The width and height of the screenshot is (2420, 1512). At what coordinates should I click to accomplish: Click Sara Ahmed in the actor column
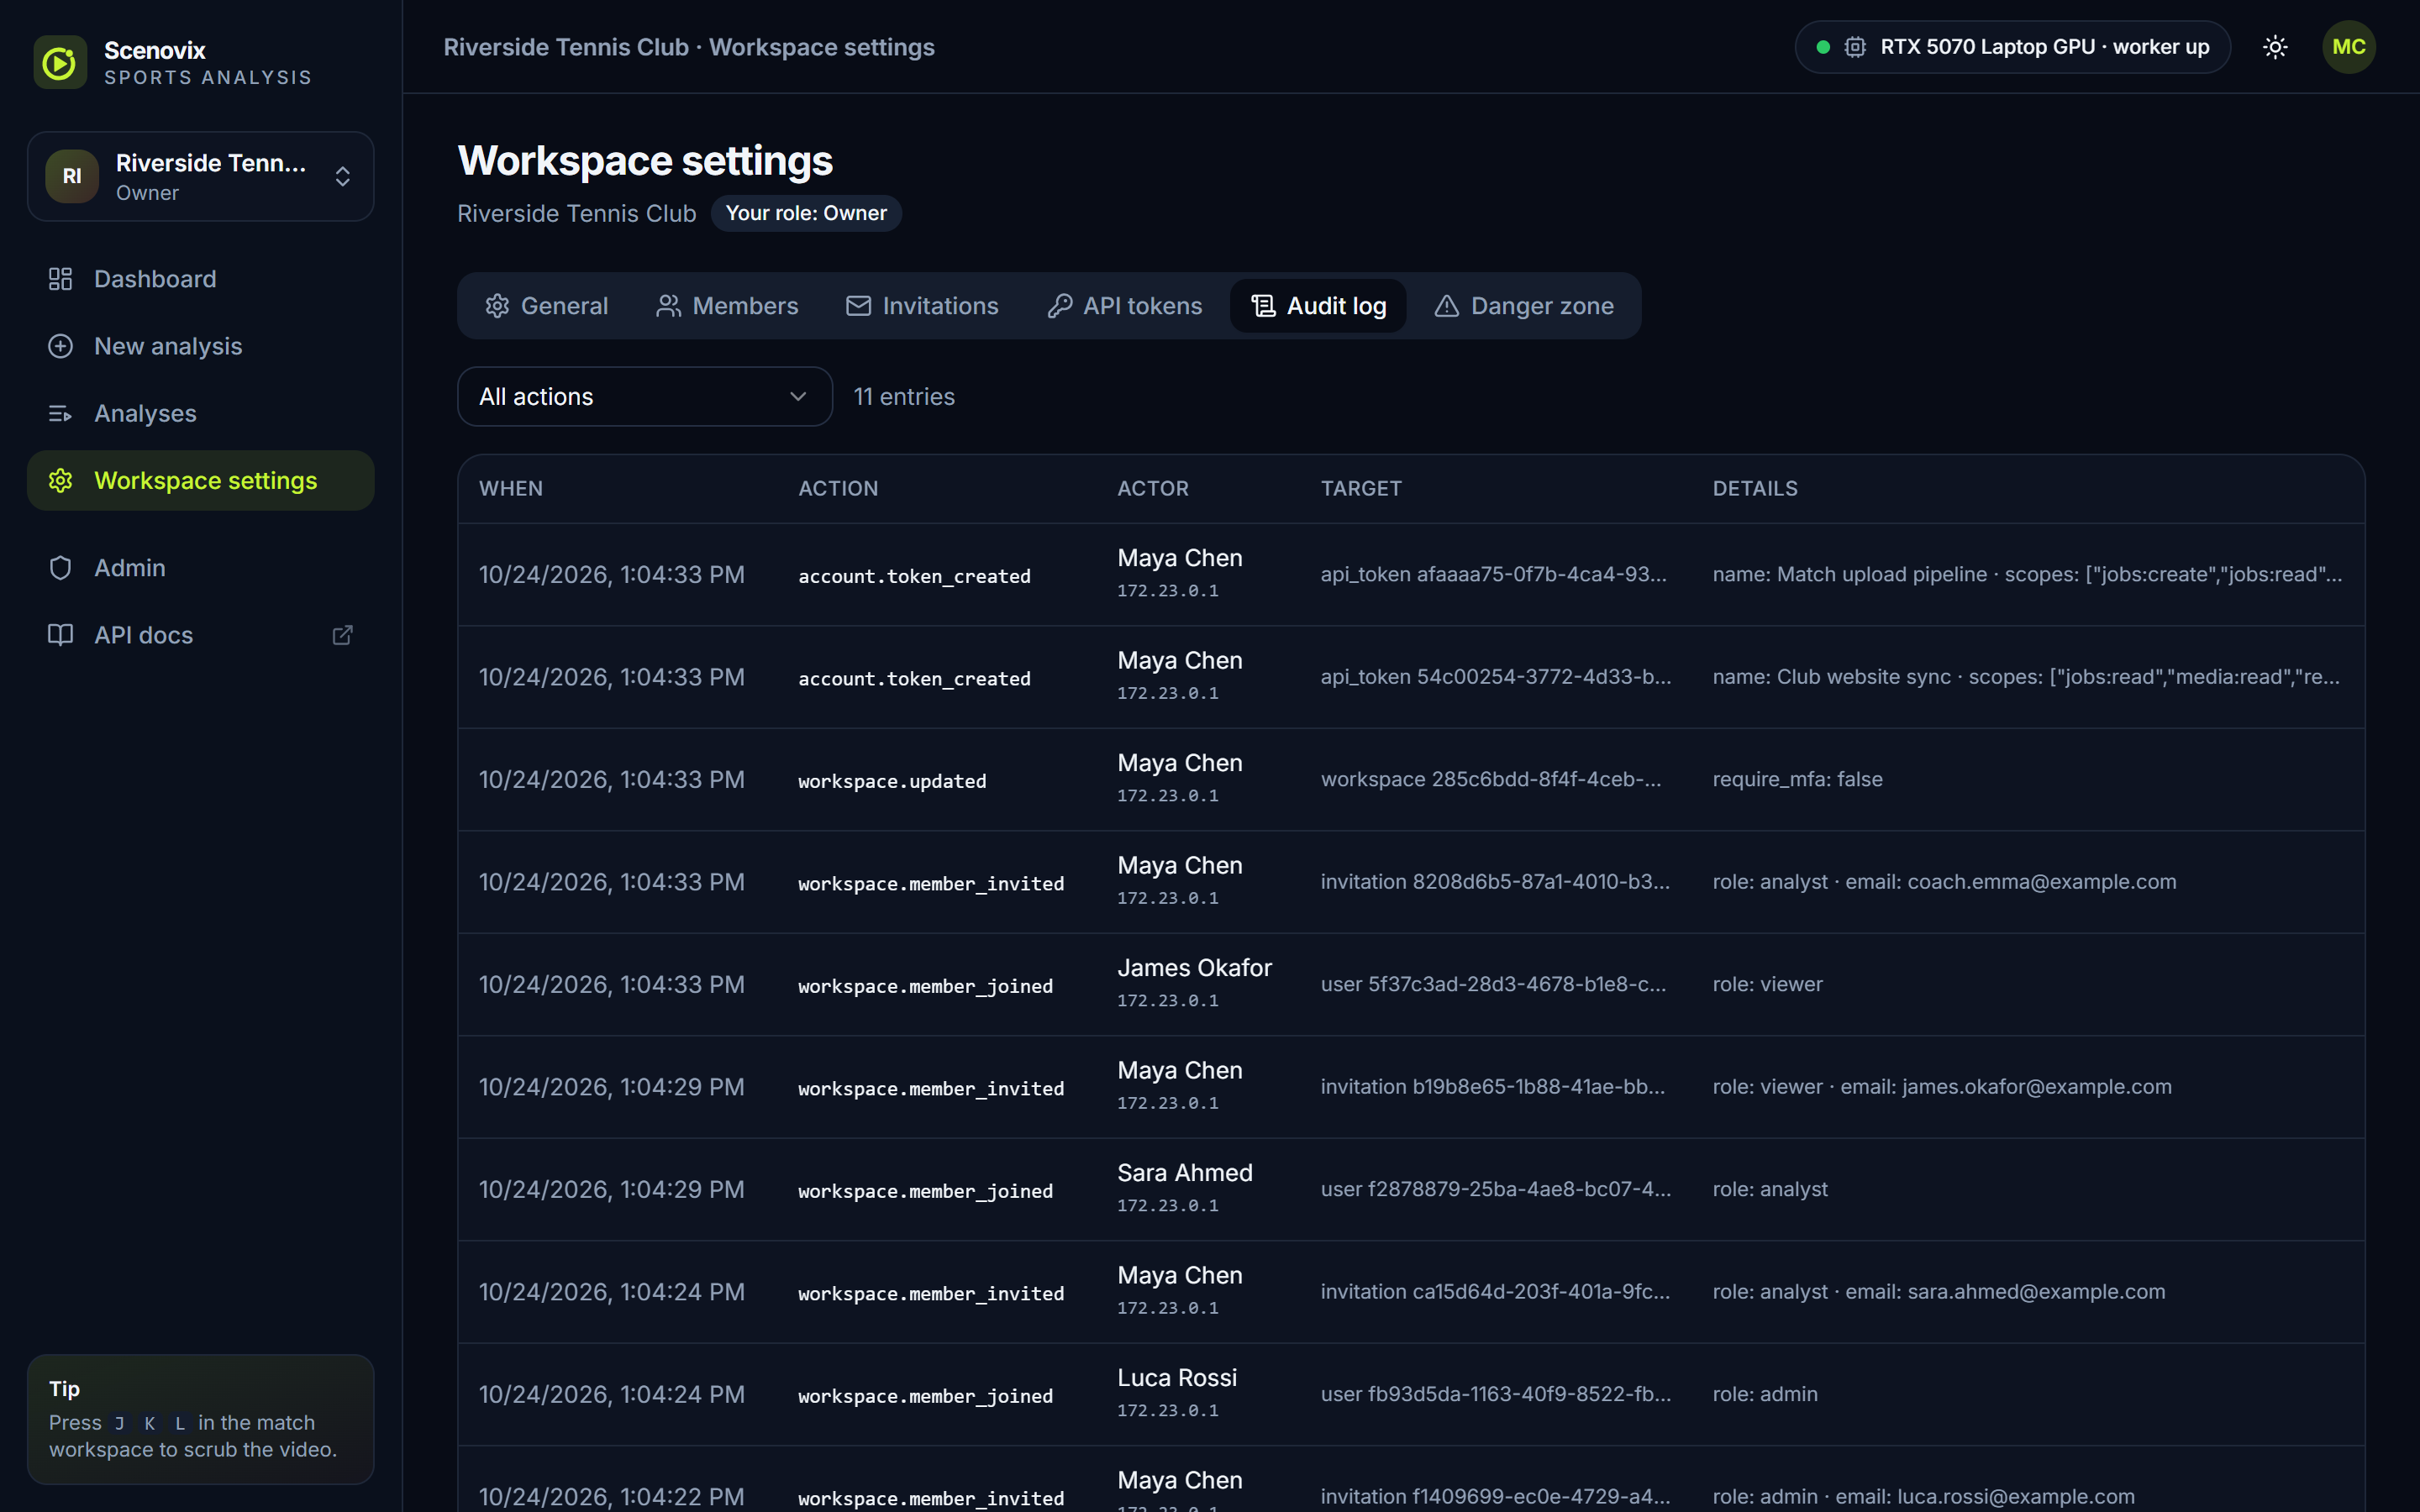tap(1184, 1173)
